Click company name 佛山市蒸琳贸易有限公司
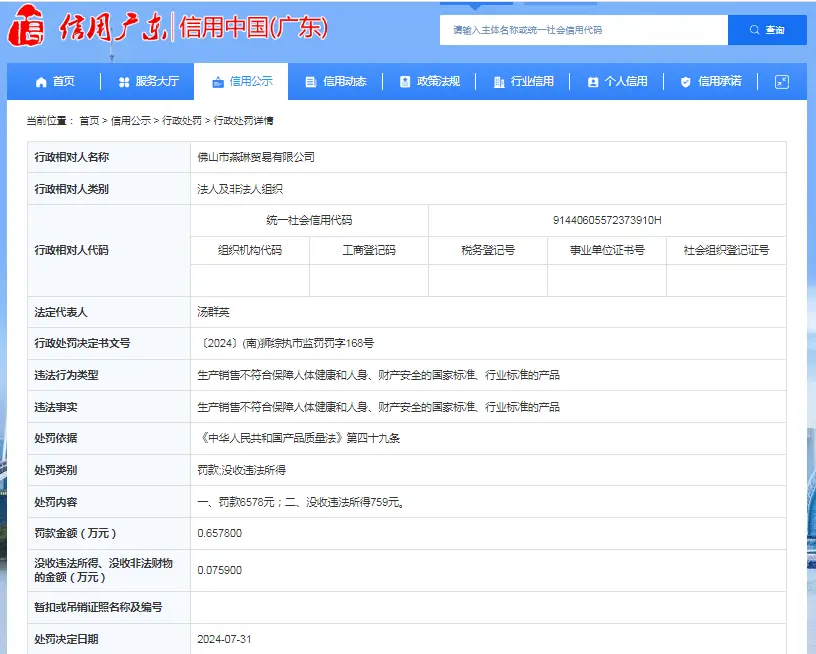The width and height of the screenshot is (816, 654). point(256,157)
